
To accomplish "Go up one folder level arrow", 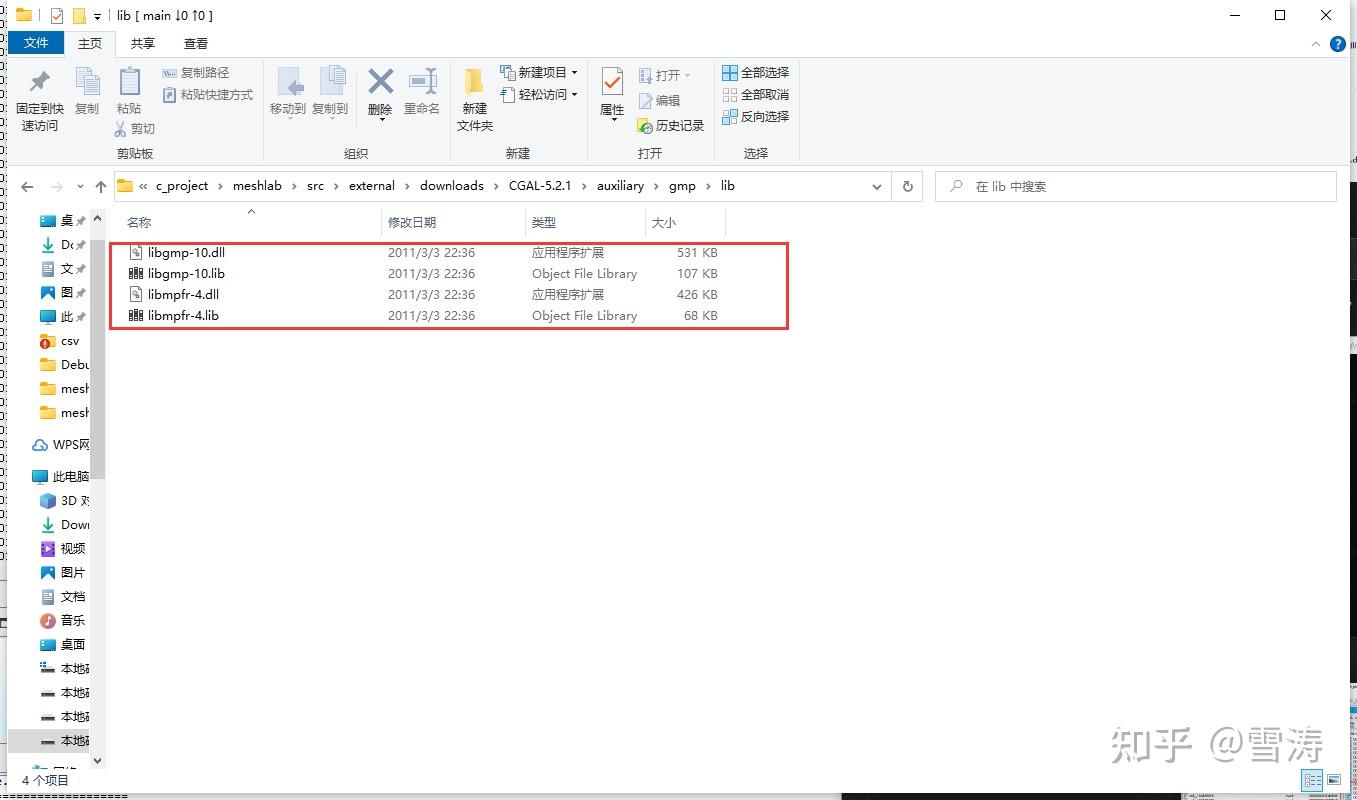I will click(100, 186).
